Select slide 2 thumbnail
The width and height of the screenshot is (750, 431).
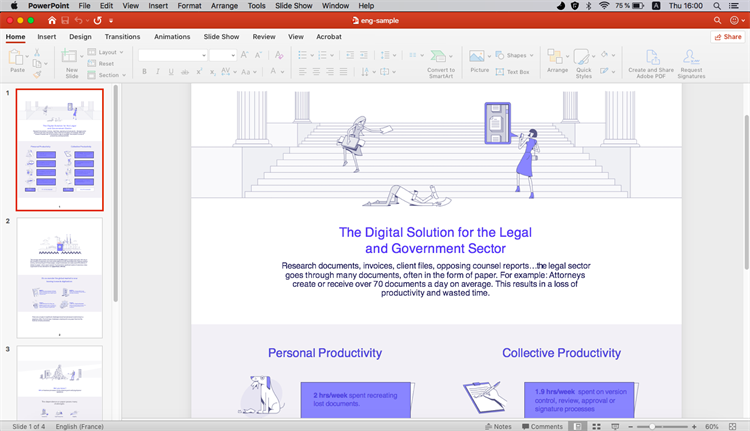point(59,278)
